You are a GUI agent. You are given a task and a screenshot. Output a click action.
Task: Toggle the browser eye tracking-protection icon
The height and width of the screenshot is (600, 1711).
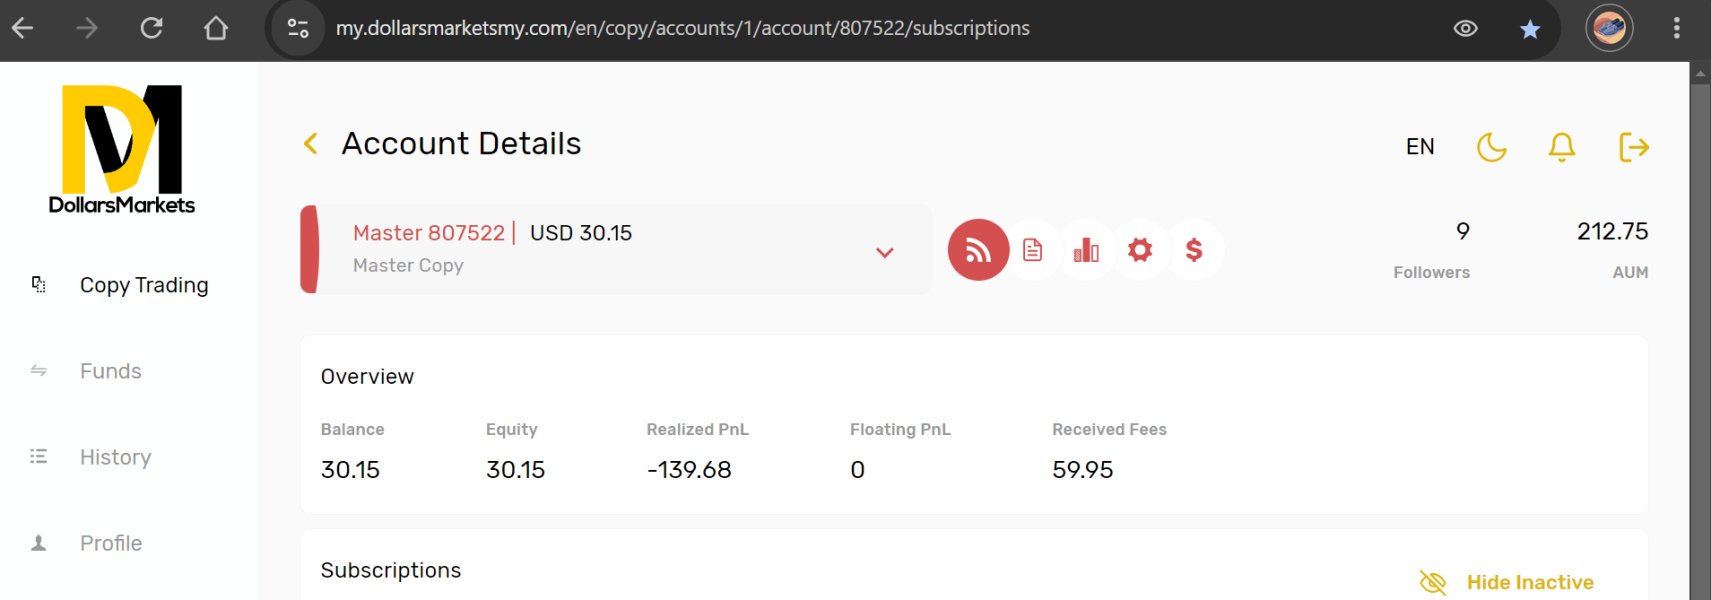click(x=1465, y=28)
